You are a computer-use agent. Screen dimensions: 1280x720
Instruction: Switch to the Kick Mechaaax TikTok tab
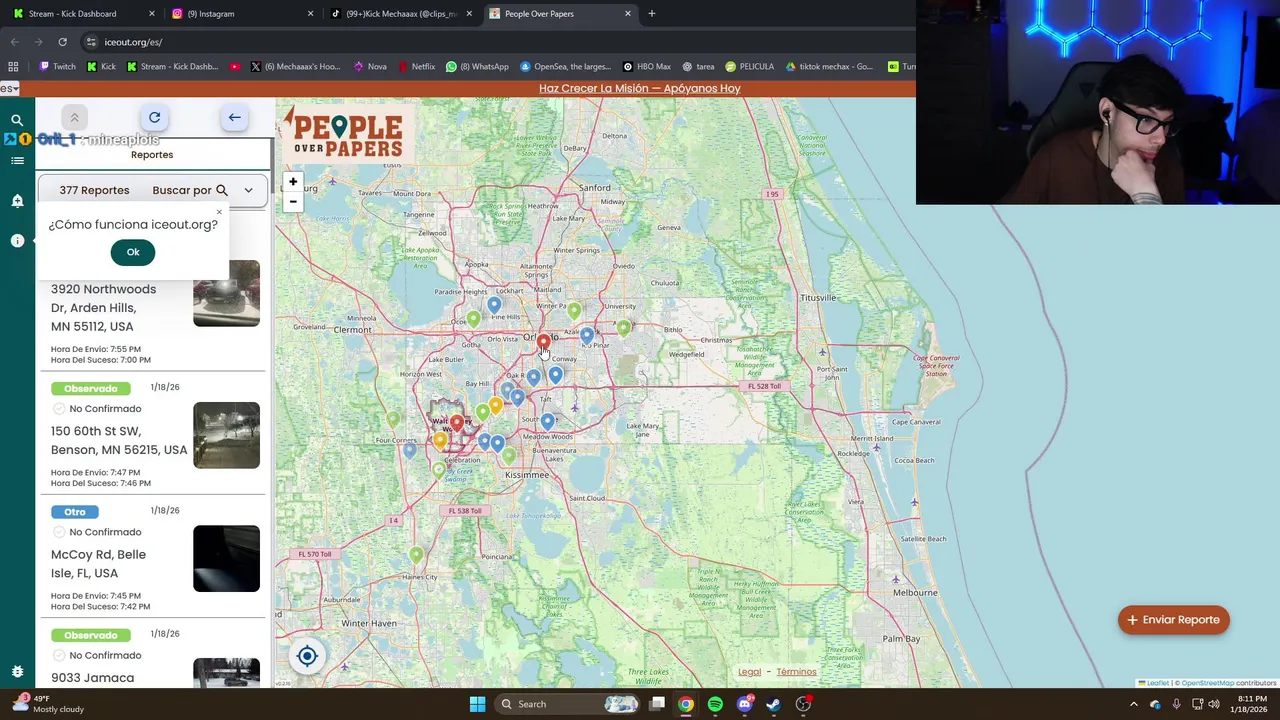(400, 14)
